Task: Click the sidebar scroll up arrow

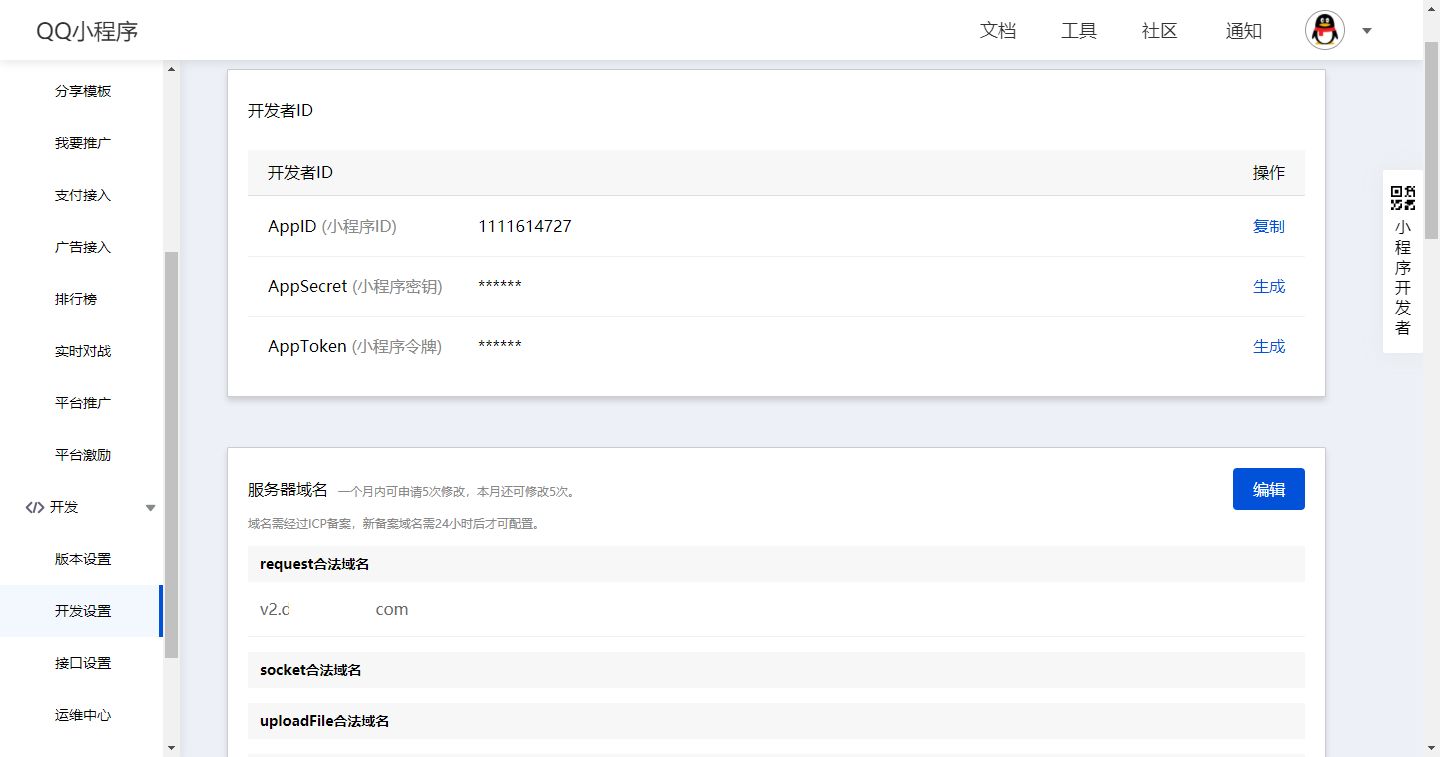Action: (x=171, y=69)
